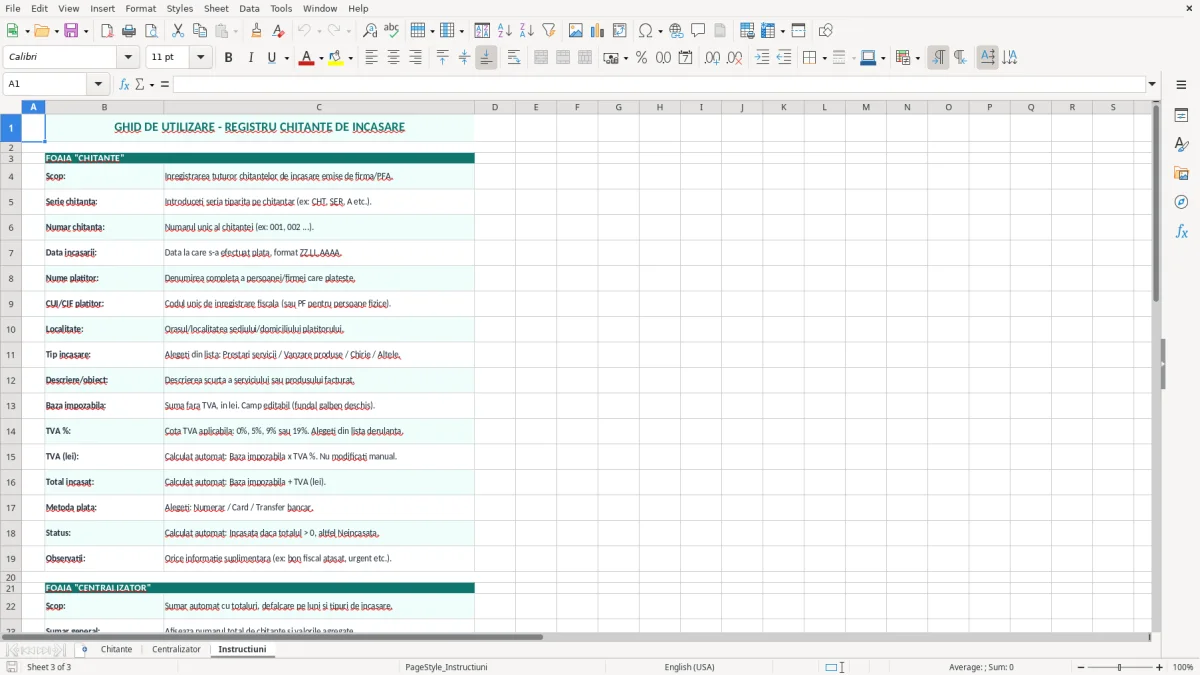This screenshot has width=1200, height=675.
Task: Click Sort Ascending icon
Action: pyautogui.click(x=505, y=31)
